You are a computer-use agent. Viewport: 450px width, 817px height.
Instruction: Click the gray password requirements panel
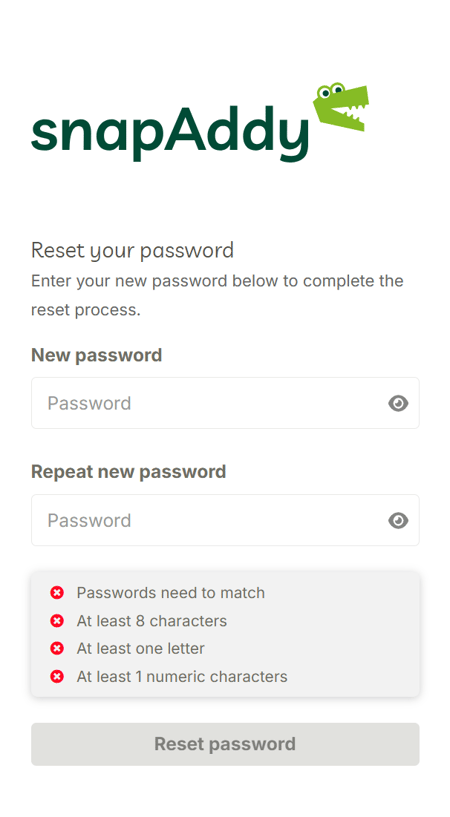[x=225, y=634]
